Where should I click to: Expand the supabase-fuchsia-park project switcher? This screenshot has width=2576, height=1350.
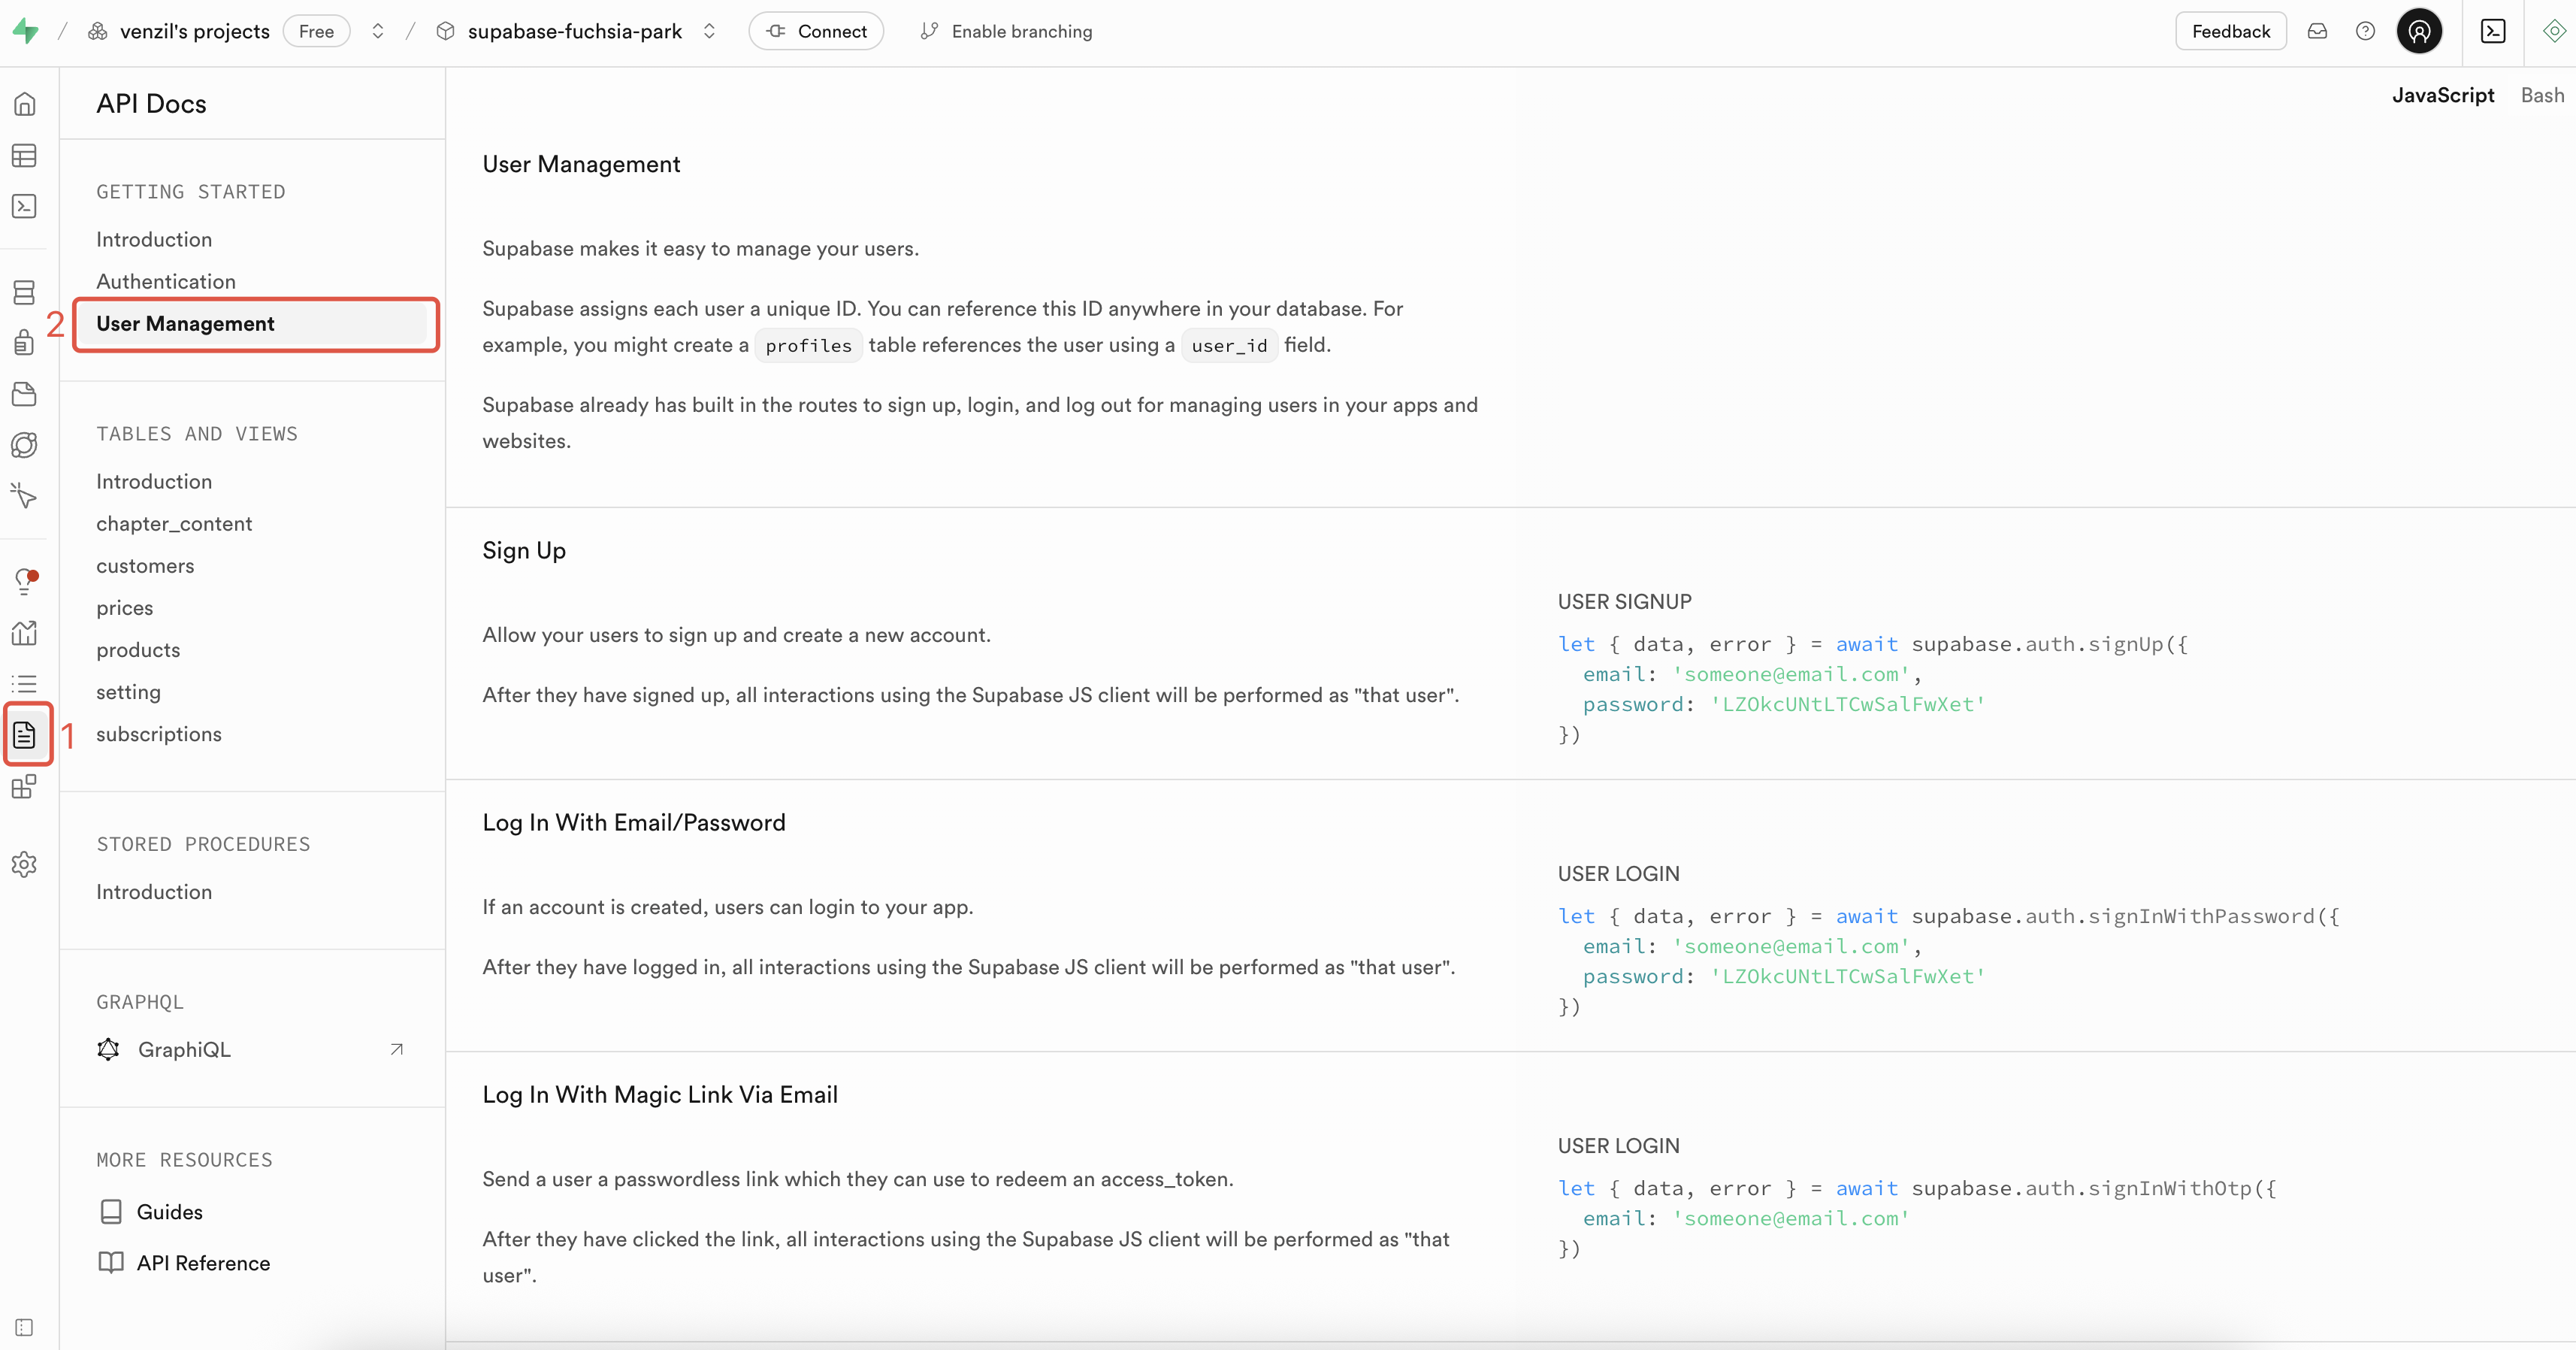709,31
